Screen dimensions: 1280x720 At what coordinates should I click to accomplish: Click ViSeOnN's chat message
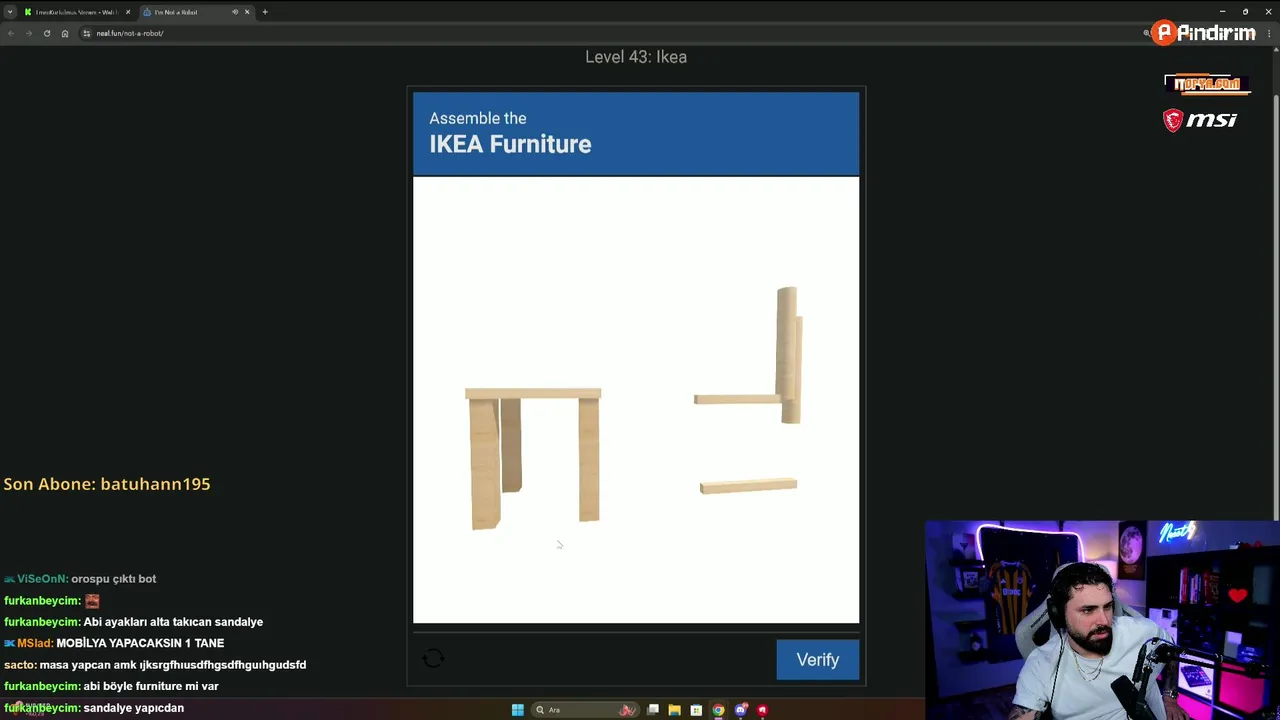pos(80,579)
